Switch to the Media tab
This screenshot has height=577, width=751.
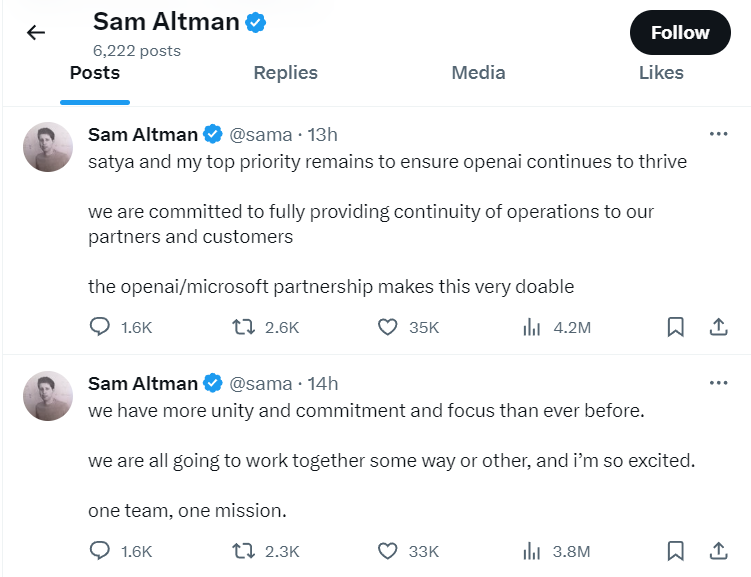(478, 73)
